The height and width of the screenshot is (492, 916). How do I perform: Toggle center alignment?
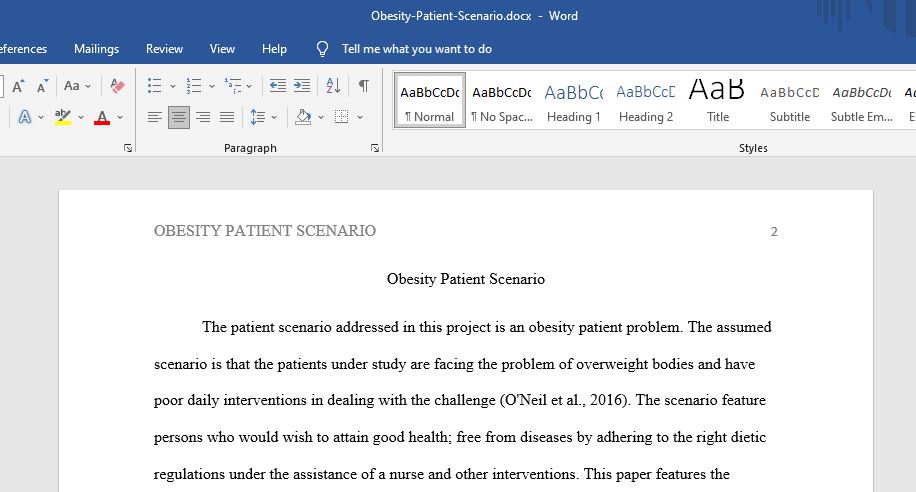[x=179, y=117]
